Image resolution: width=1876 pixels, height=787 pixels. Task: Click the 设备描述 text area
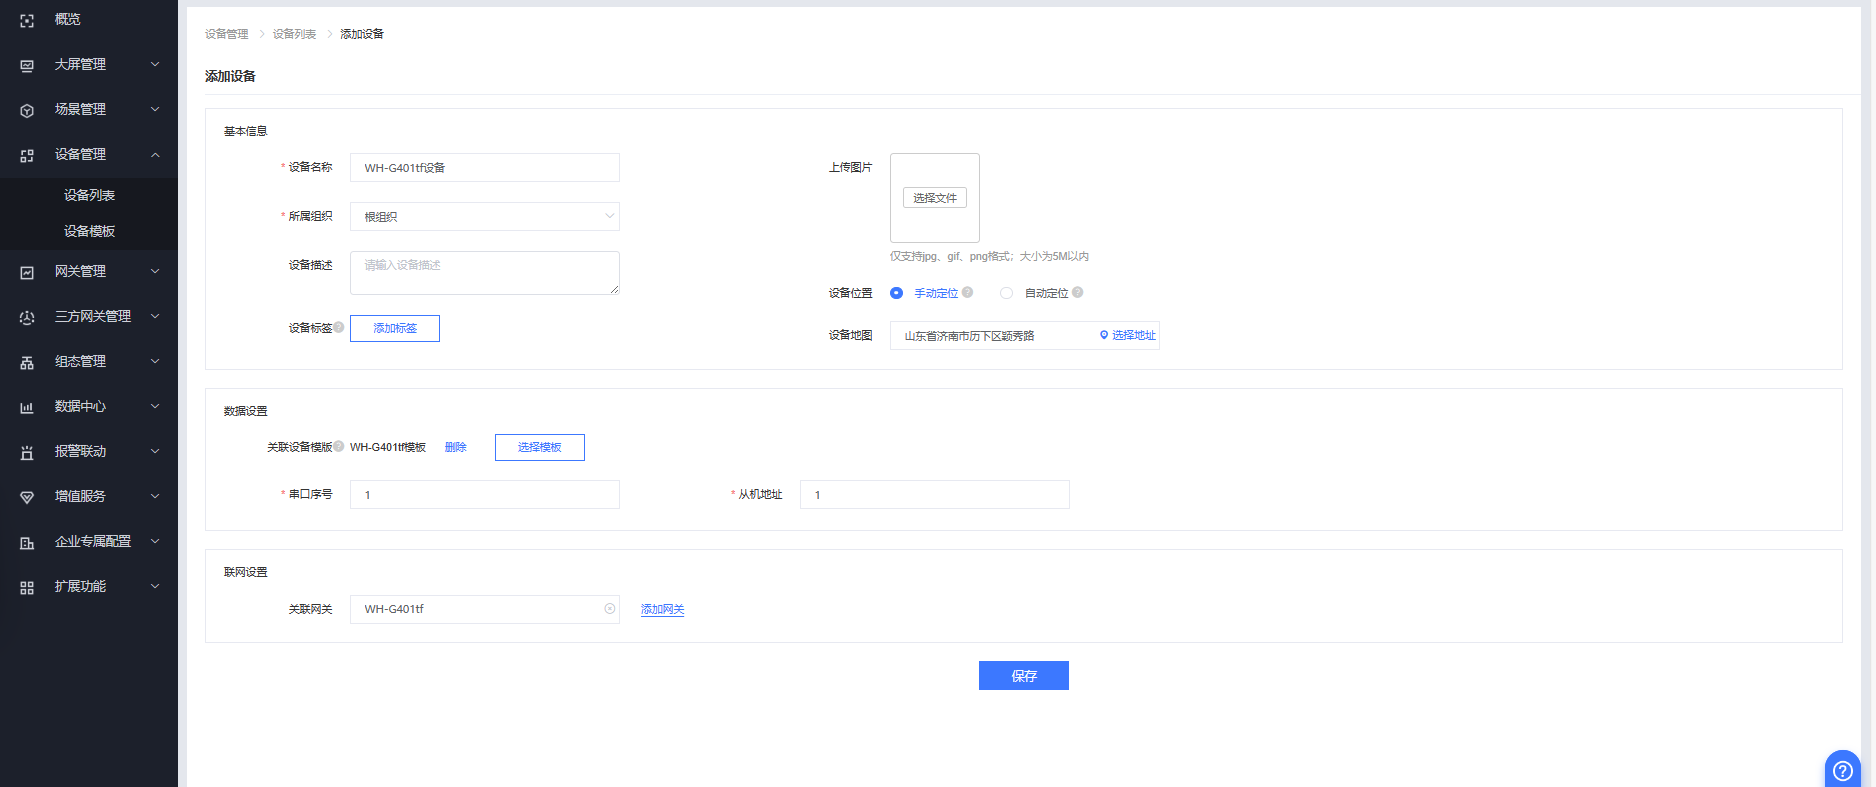pos(485,273)
